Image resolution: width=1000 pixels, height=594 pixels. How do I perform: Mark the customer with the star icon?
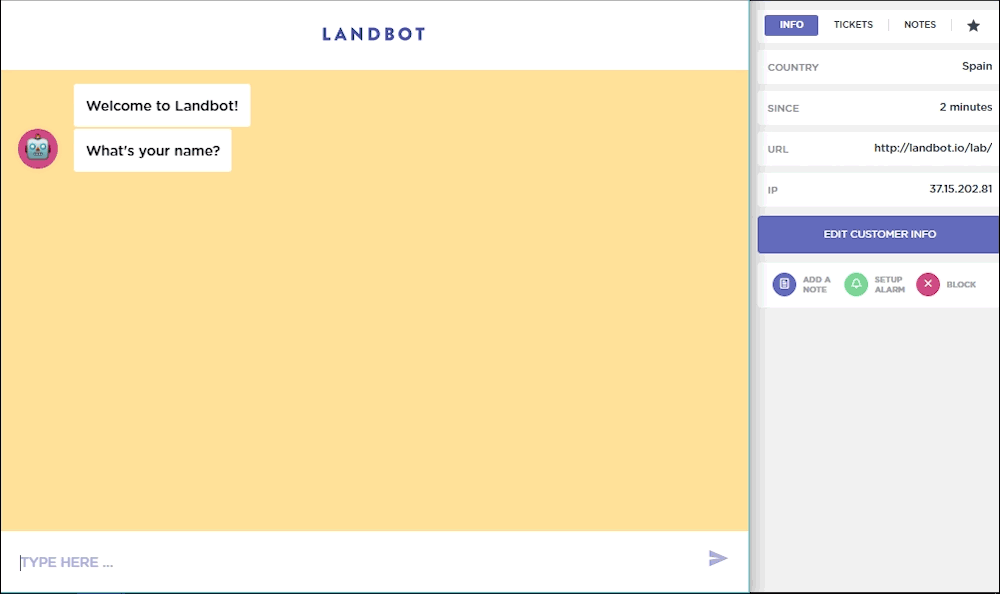point(973,26)
